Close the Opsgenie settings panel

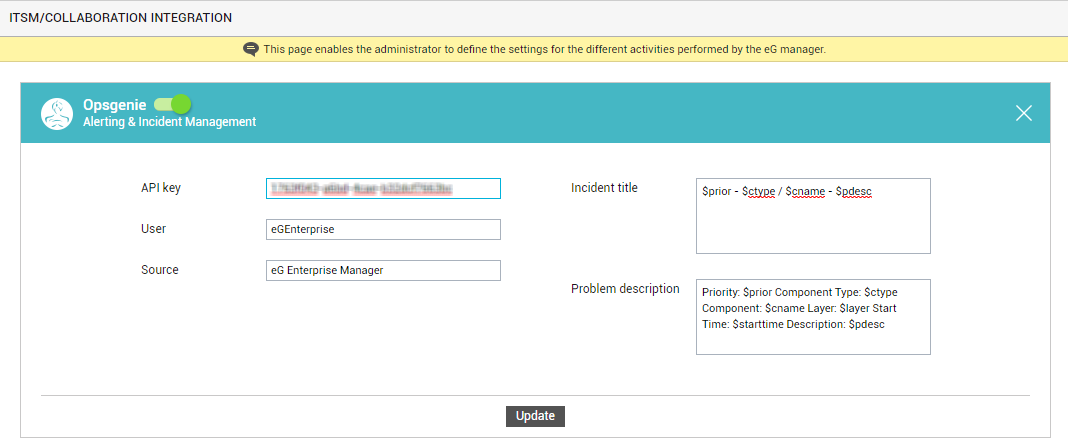pyautogui.click(x=1024, y=114)
